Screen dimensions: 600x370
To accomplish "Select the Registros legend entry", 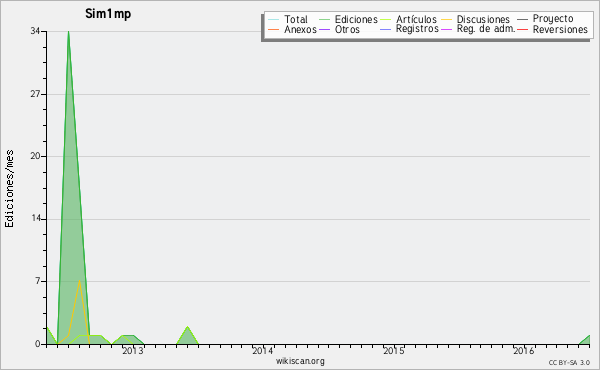I will 417,29.
